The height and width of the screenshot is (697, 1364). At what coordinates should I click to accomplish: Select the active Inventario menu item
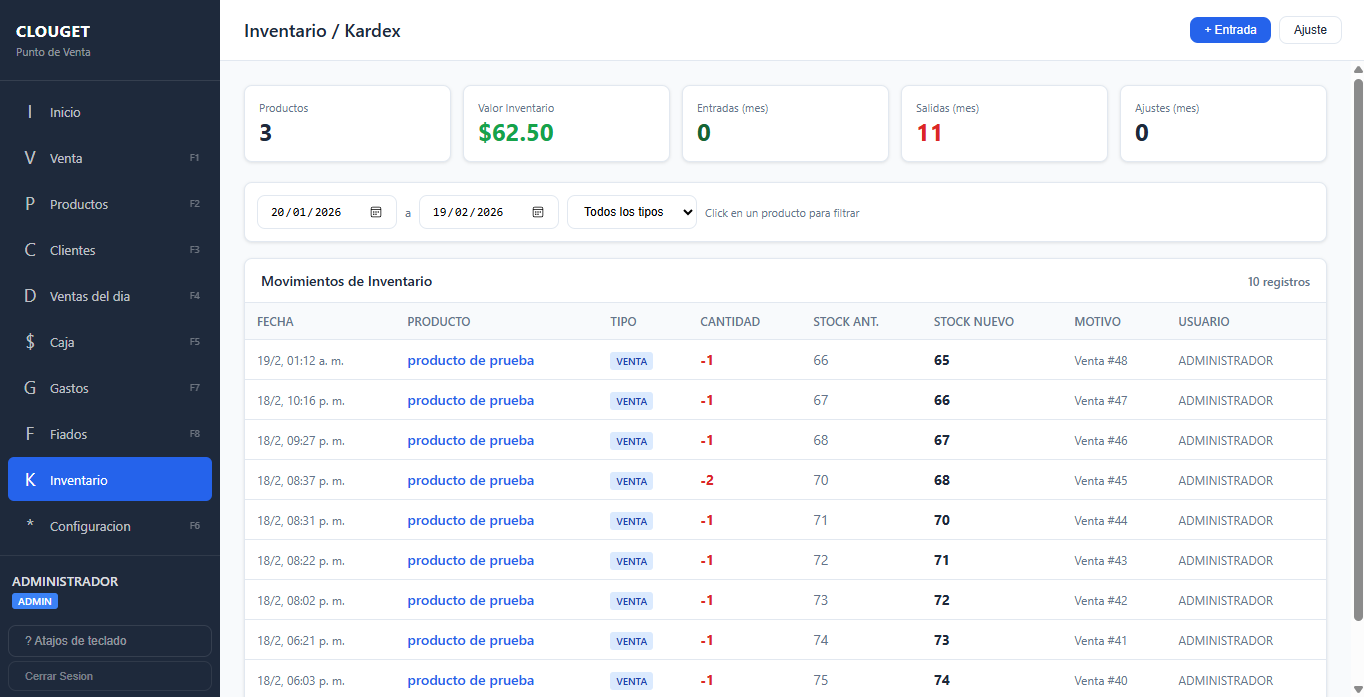110,480
